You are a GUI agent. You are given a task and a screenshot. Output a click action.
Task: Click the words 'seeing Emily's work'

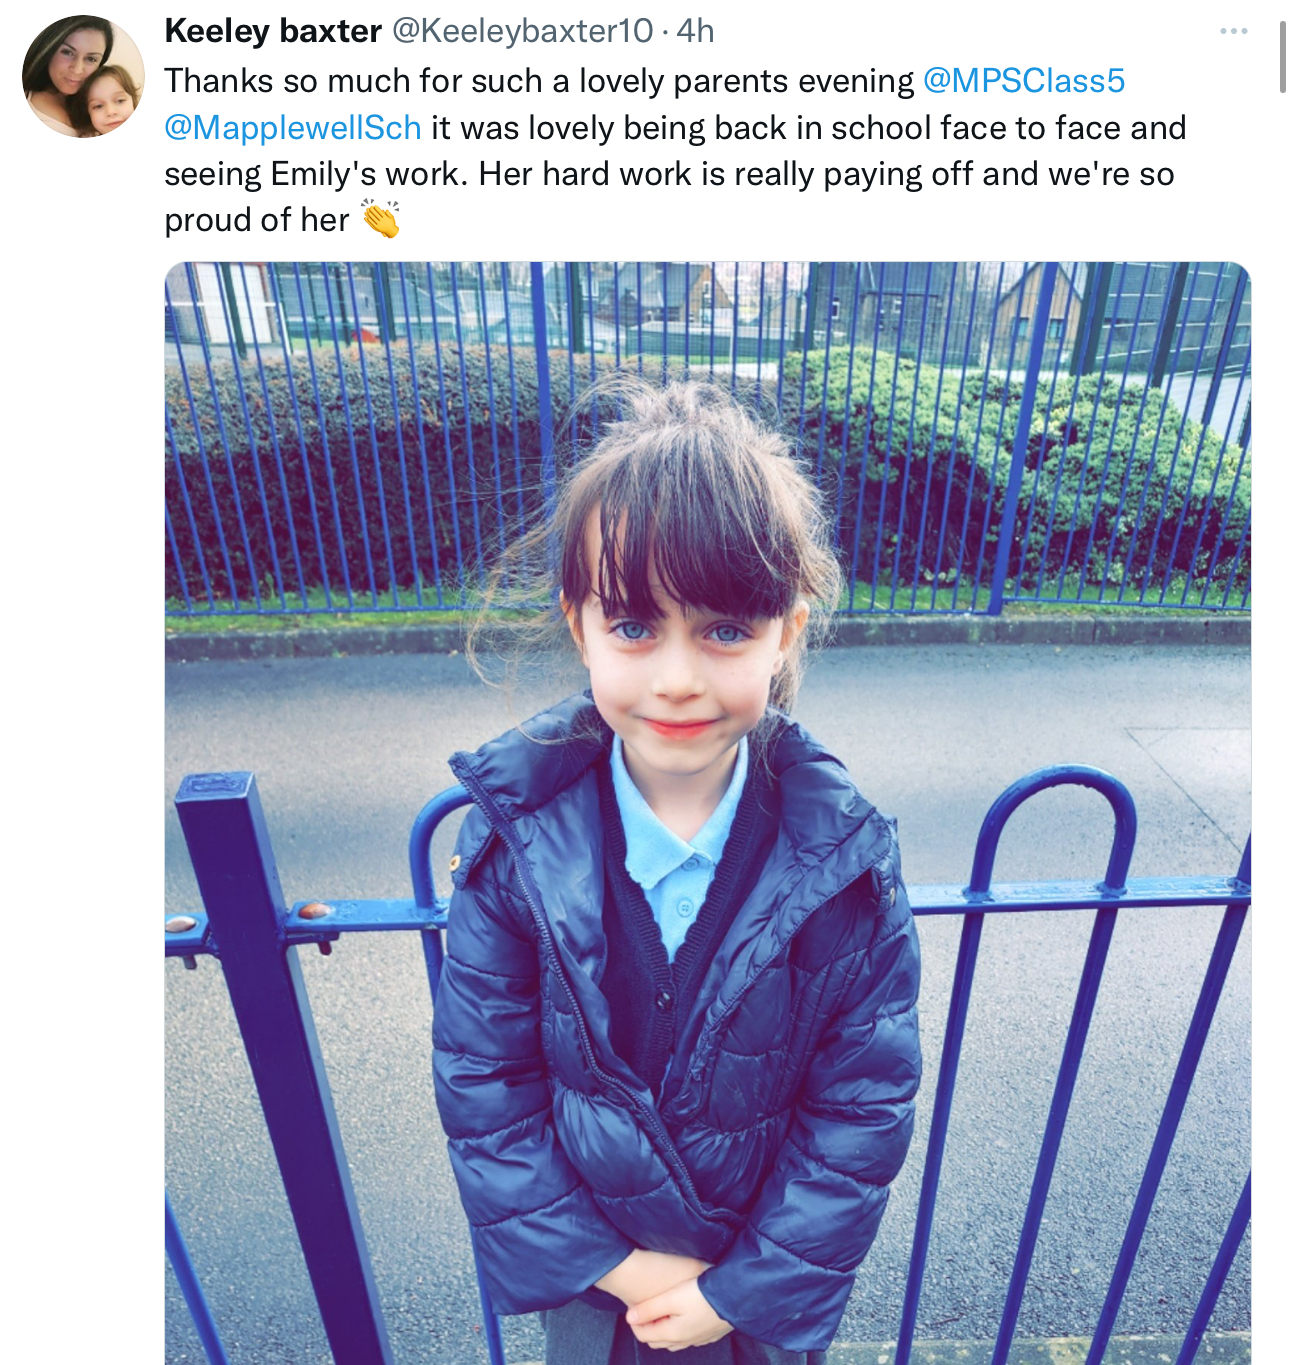tap(316, 174)
